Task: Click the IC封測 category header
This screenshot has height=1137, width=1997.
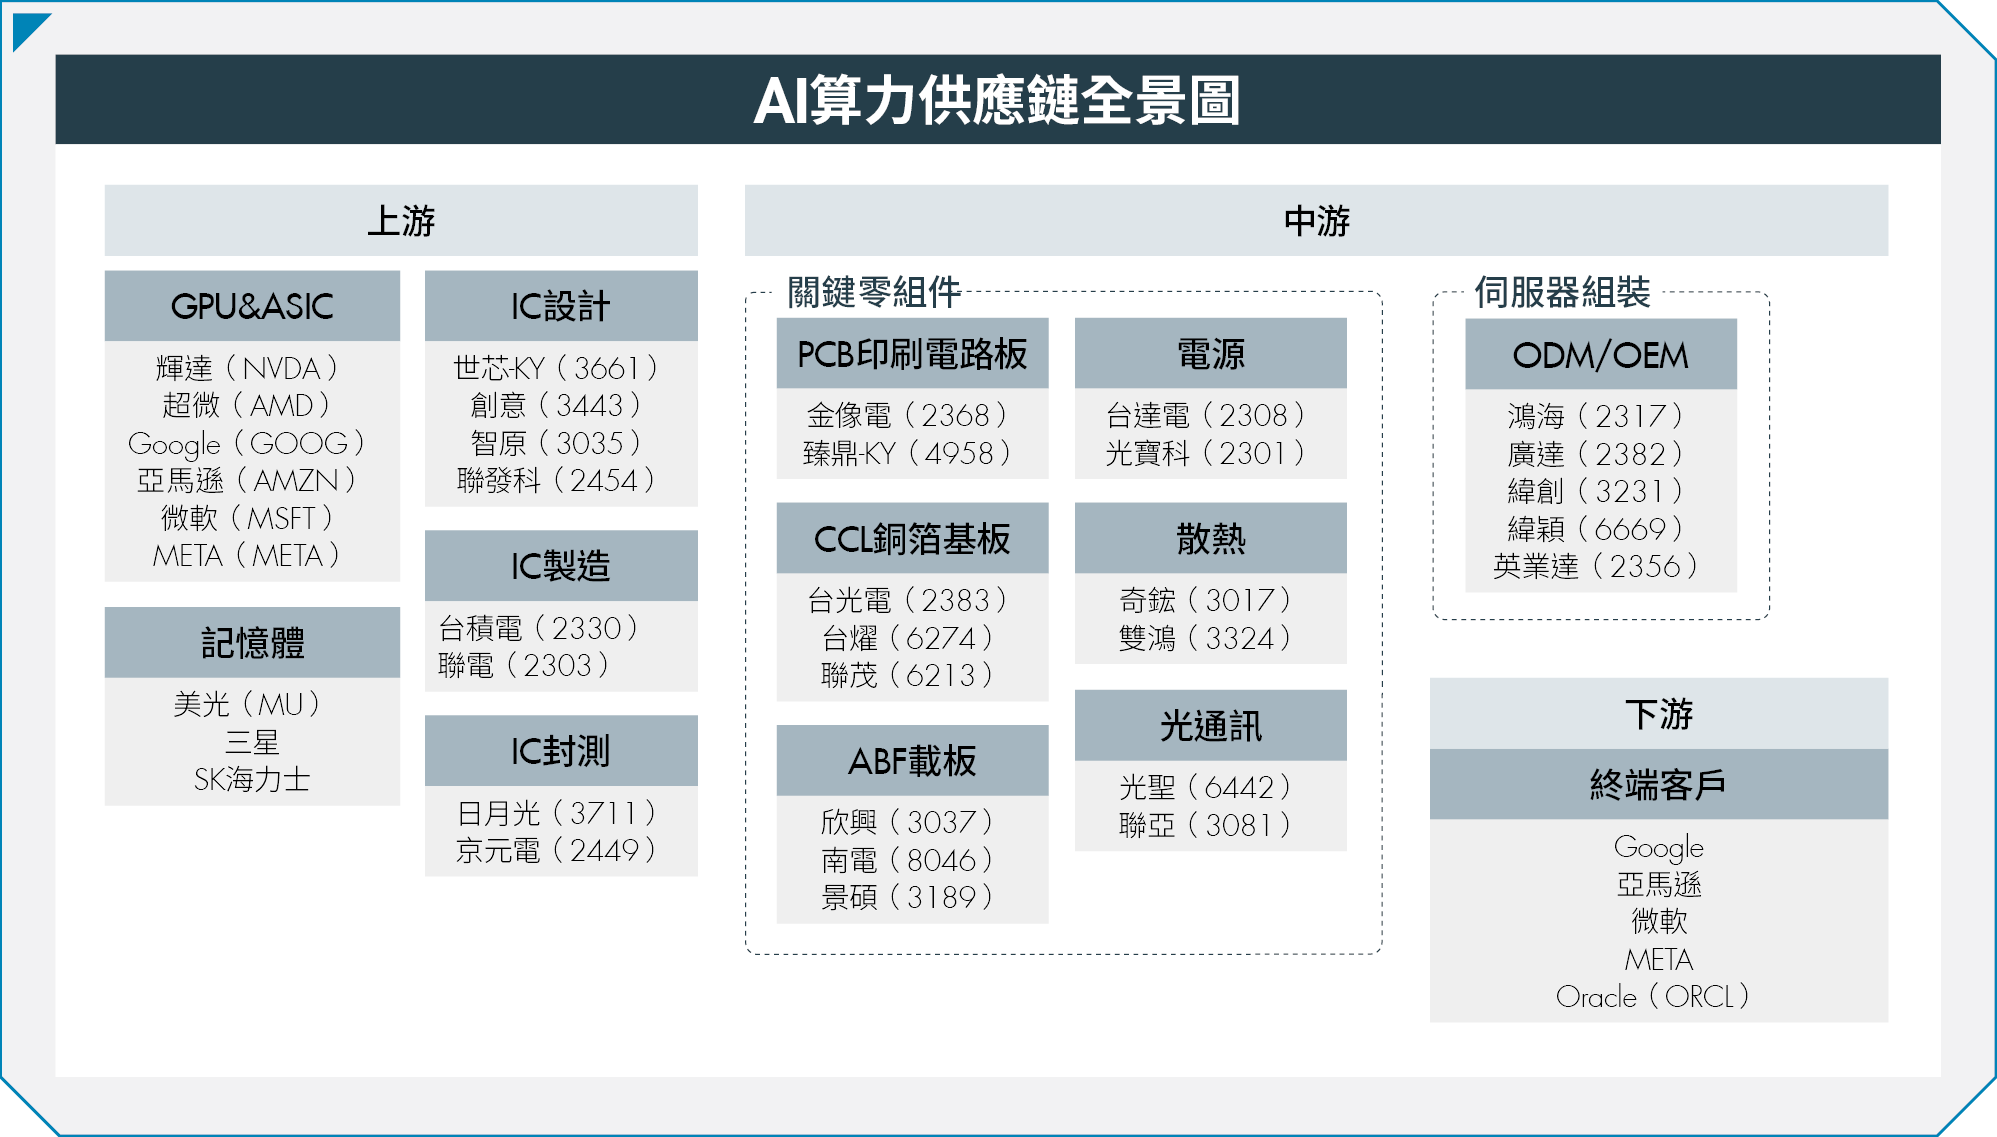Action: coord(560,751)
